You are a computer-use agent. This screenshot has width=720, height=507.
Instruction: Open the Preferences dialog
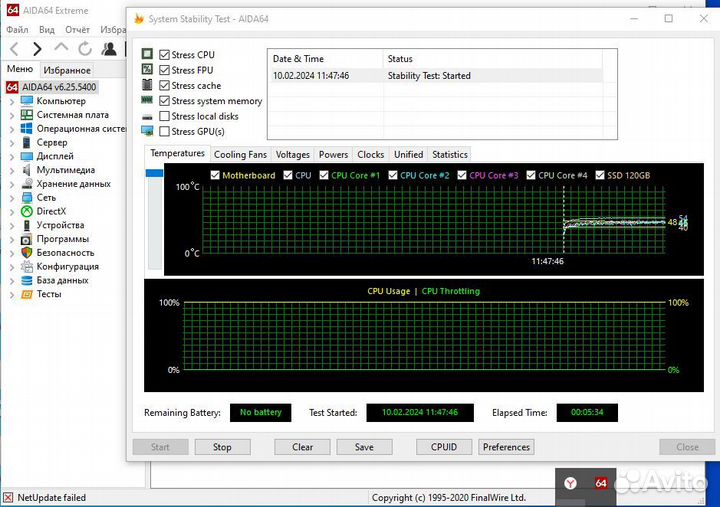coord(506,447)
